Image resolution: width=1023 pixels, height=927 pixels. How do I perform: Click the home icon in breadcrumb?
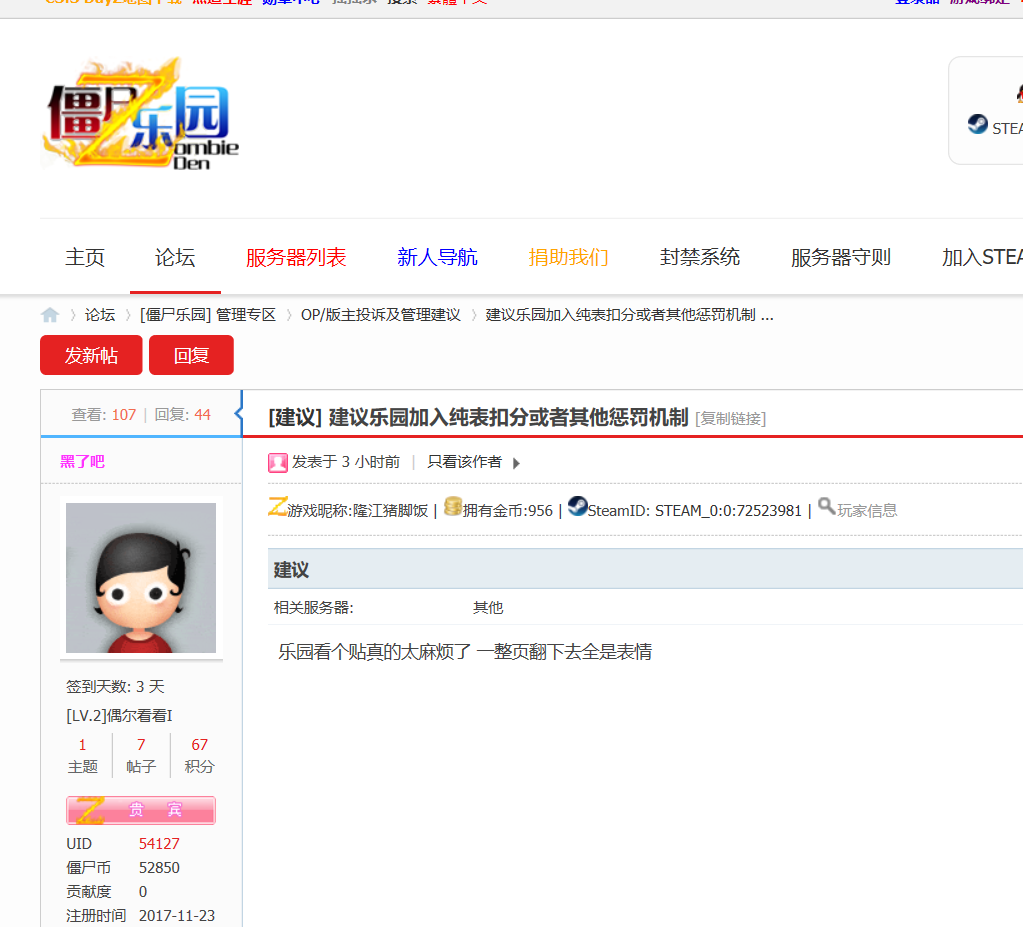(50, 315)
